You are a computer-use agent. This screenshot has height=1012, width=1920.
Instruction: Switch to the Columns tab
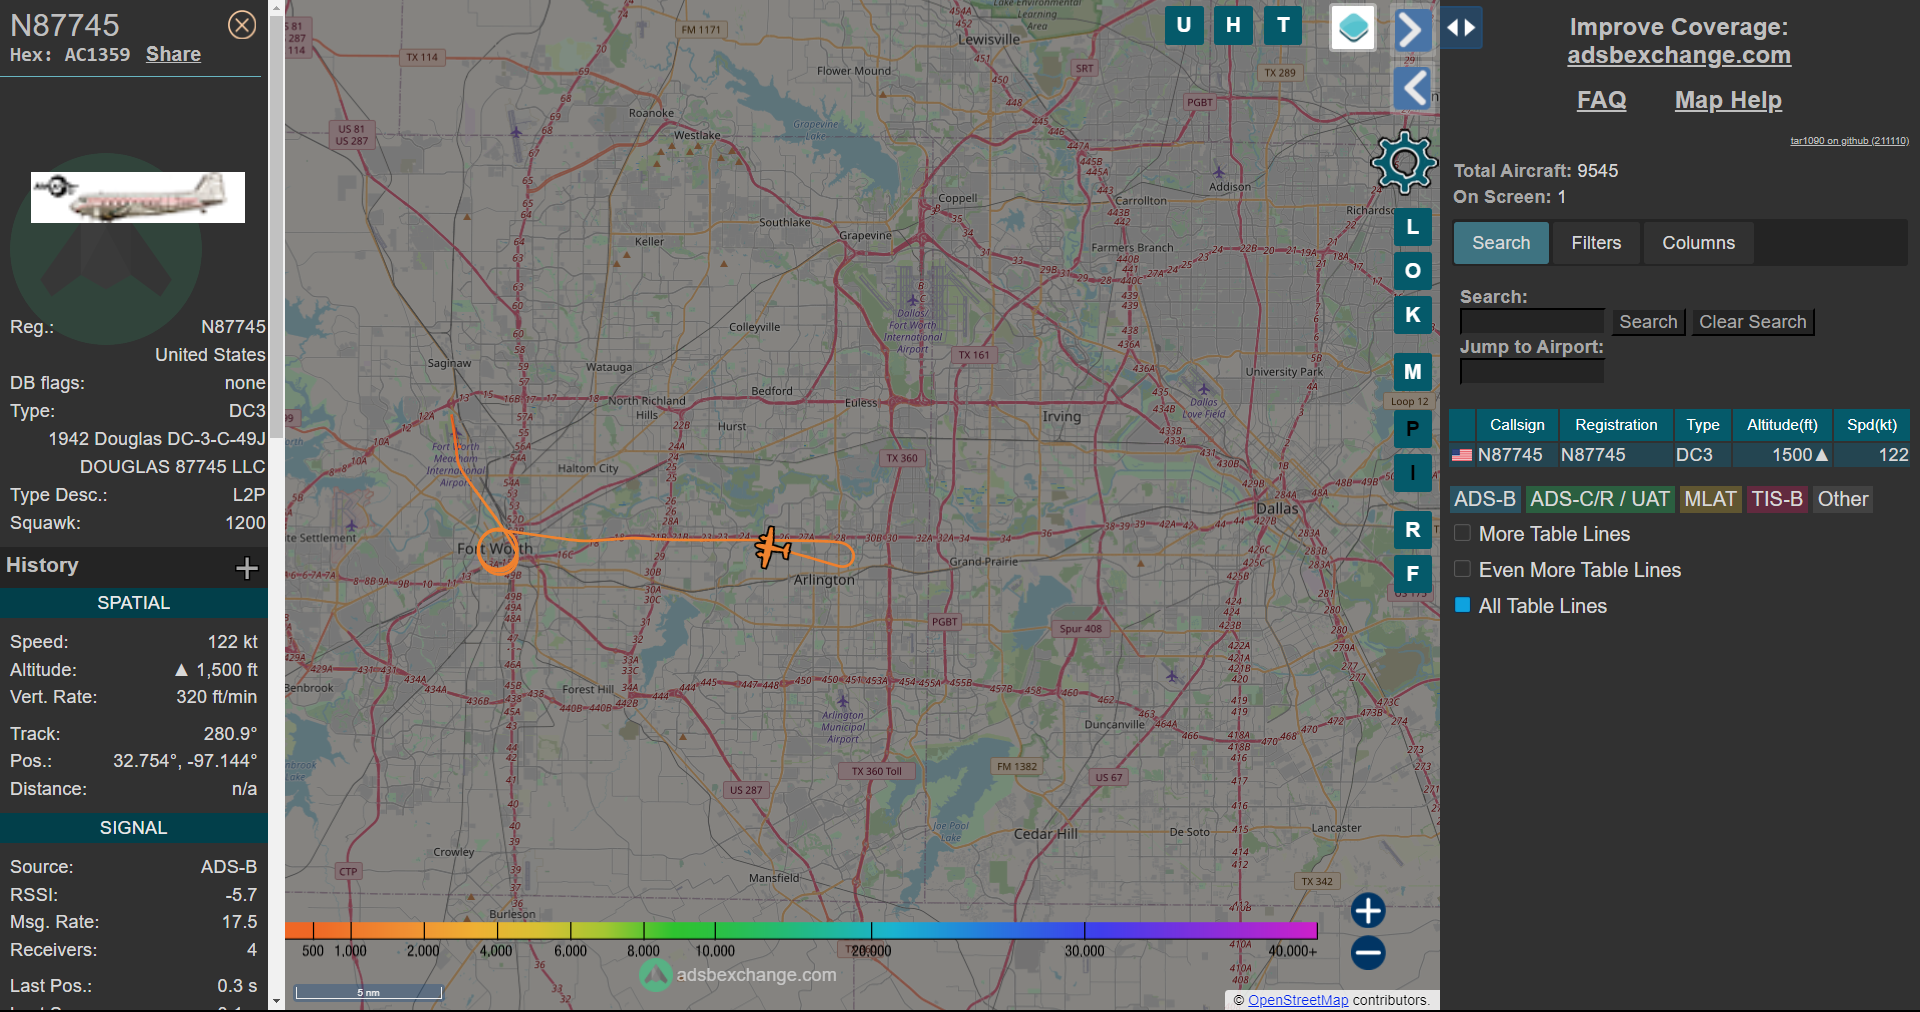(x=1698, y=243)
